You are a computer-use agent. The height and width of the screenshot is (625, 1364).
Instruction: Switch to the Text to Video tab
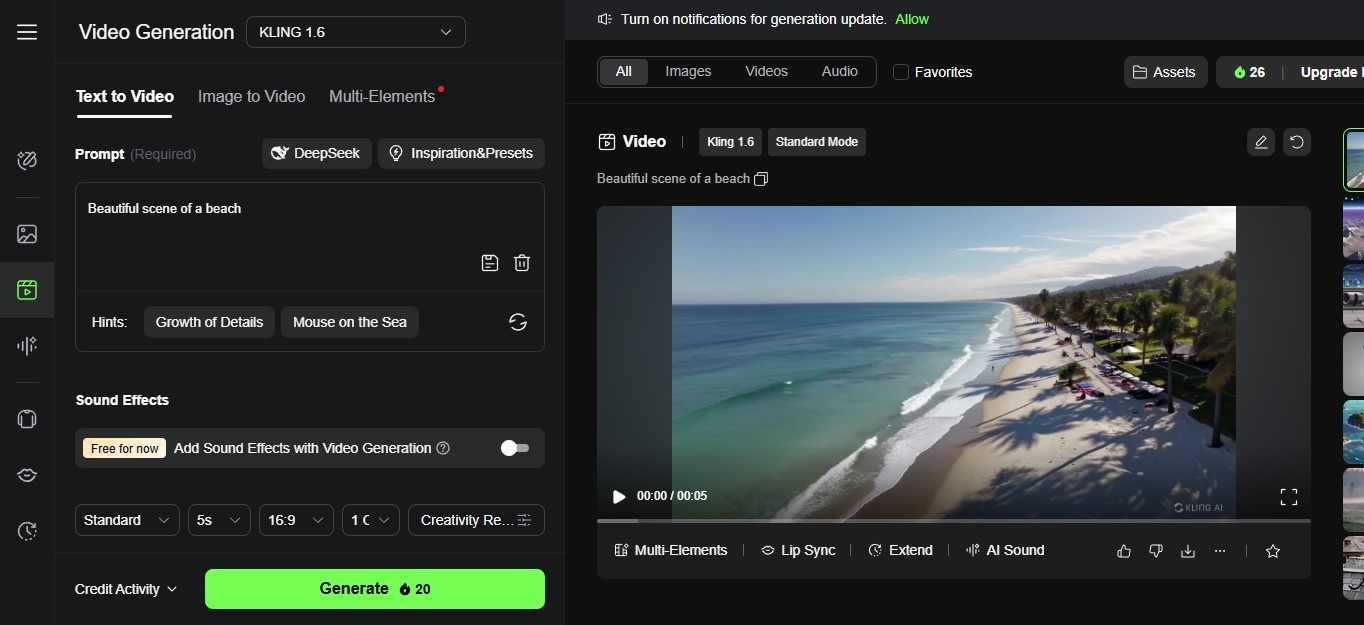pos(125,96)
